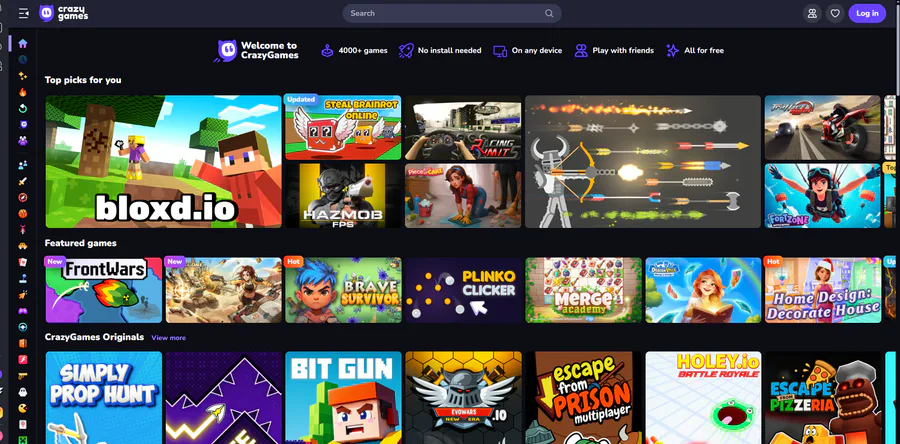Screen dimensions: 900x444
Task: Open Escape orange door icon in sidebar
Action: (x=22, y=343)
